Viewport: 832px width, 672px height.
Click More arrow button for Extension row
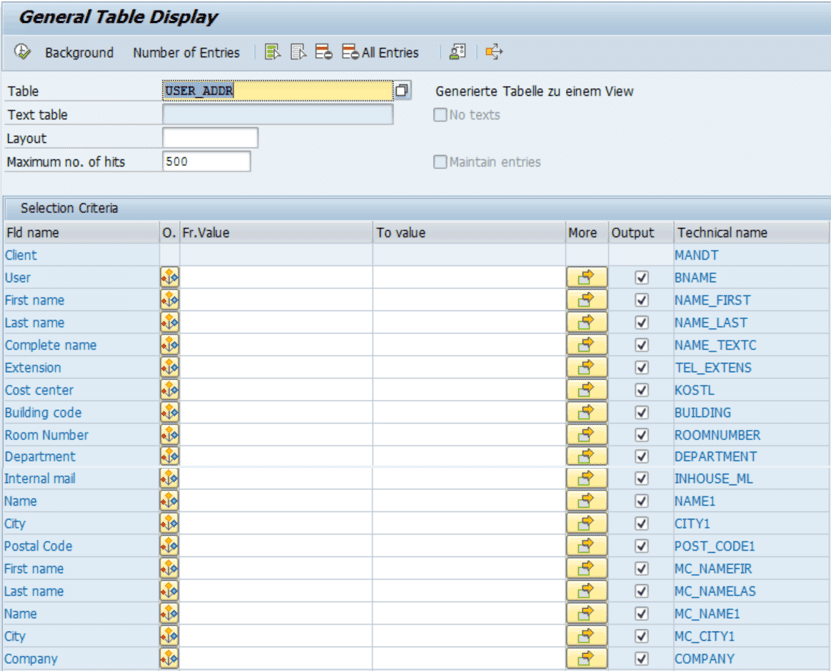click(586, 367)
